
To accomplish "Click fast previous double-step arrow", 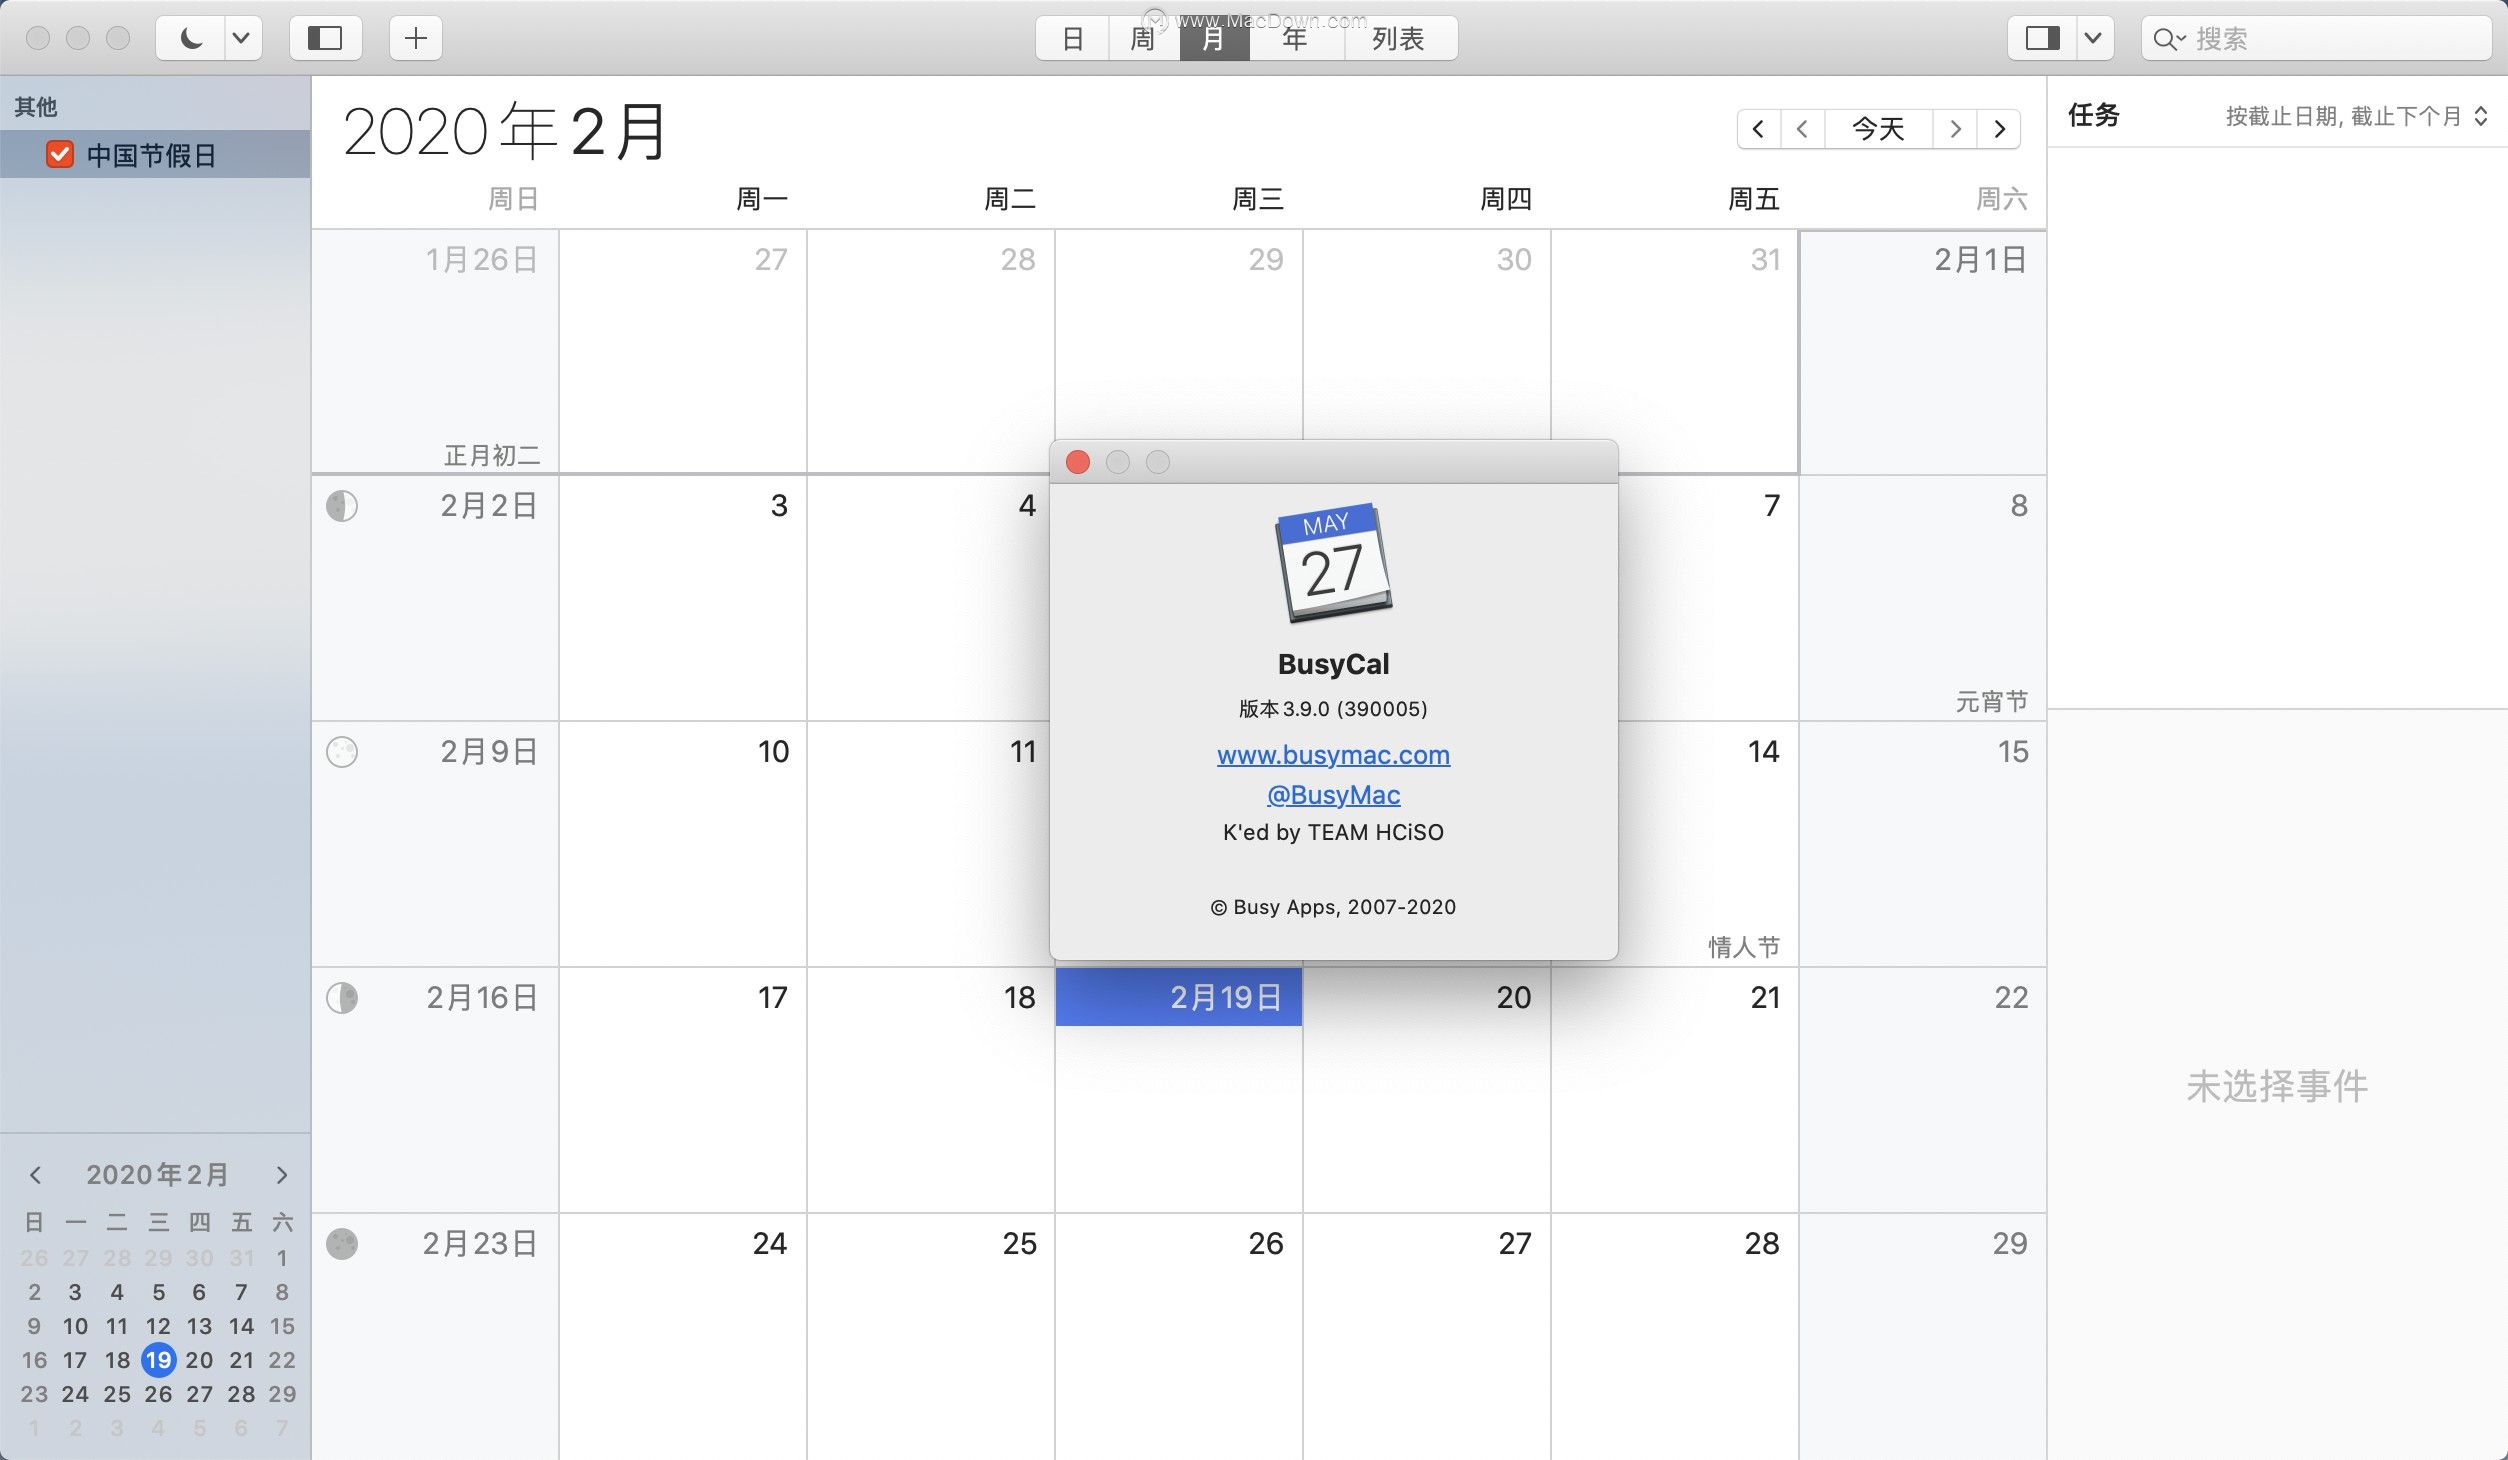I will pyautogui.click(x=1759, y=128).
